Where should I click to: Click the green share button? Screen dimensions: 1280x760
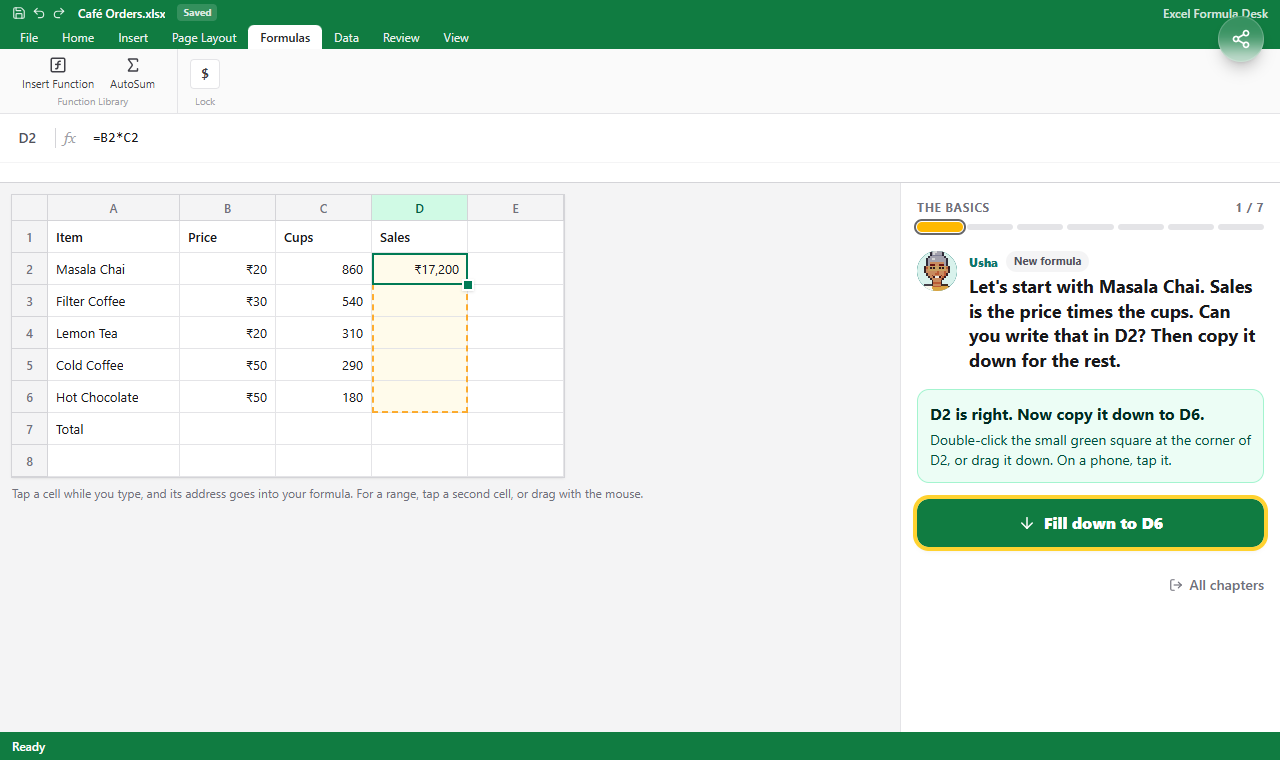[x=1241, y=39]
